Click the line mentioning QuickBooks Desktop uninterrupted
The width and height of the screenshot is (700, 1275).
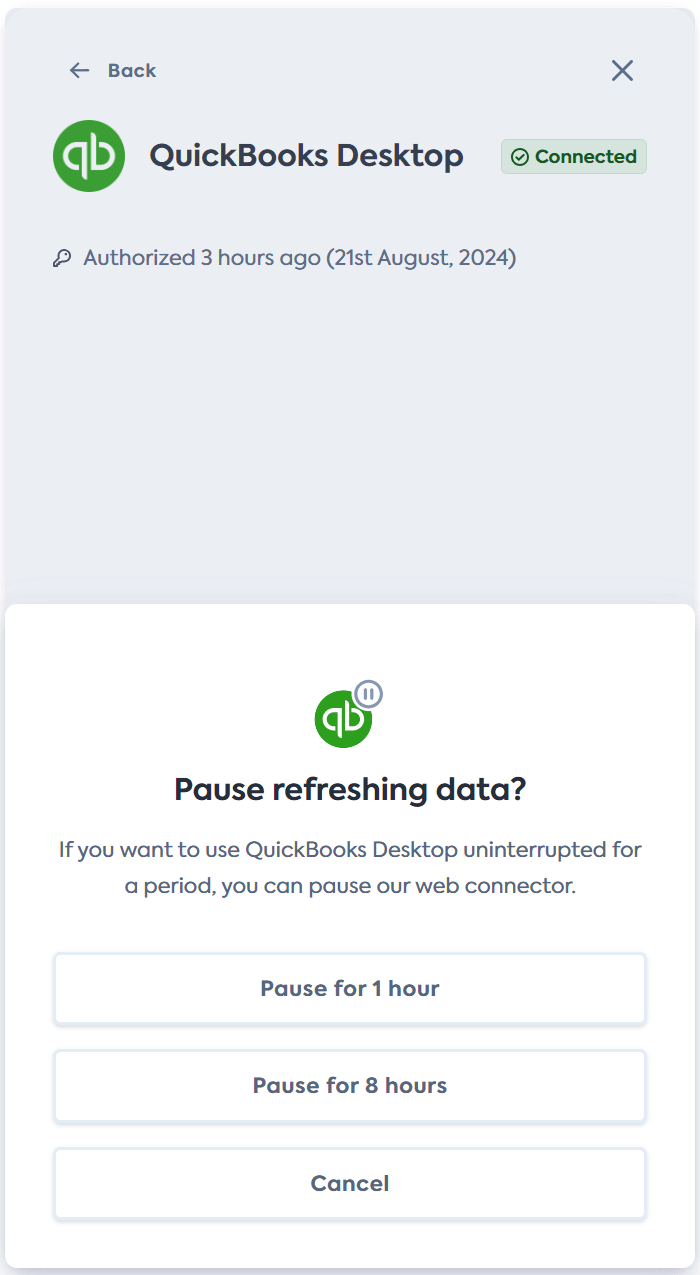(350, 850)
